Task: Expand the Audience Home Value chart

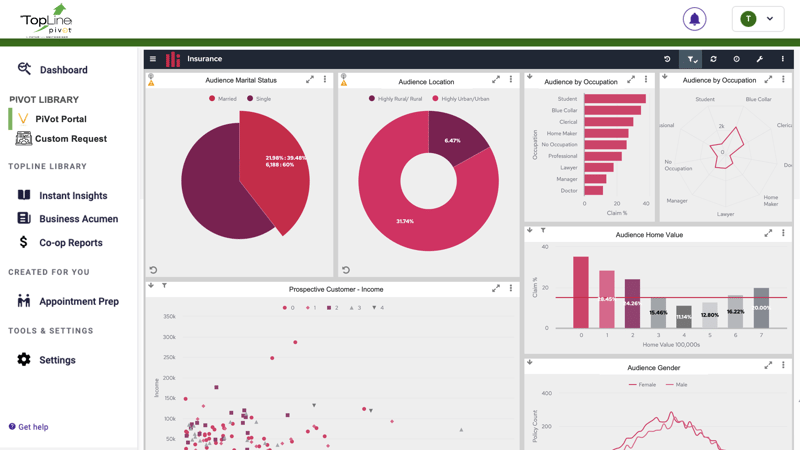Action: (x=768, y=233)
